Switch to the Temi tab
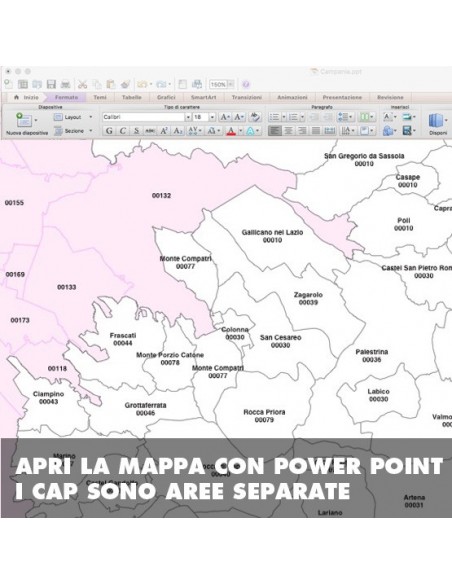The width and height of the screenshot is (452, 584). (100, 98)
